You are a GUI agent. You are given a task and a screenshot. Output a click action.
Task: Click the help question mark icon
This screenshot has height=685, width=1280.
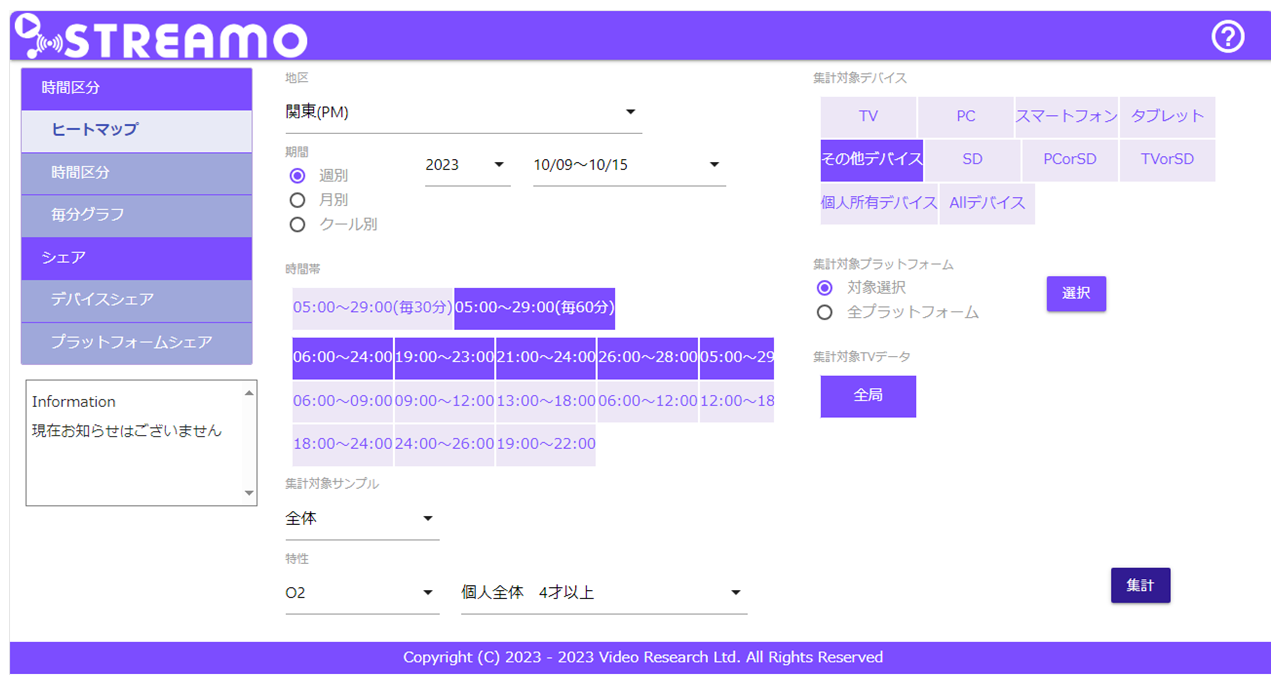point(1227,37)
